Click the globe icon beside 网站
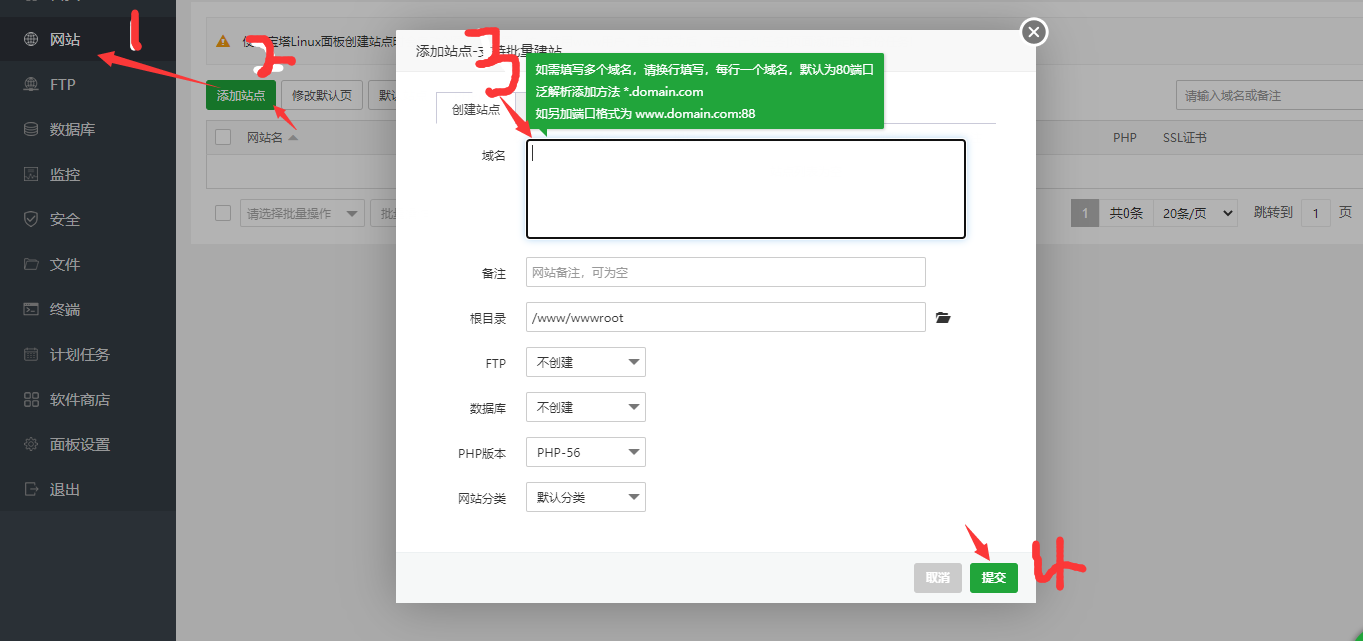The height and width of the screenshot is (641, 1363). click(x=31, y=40)
